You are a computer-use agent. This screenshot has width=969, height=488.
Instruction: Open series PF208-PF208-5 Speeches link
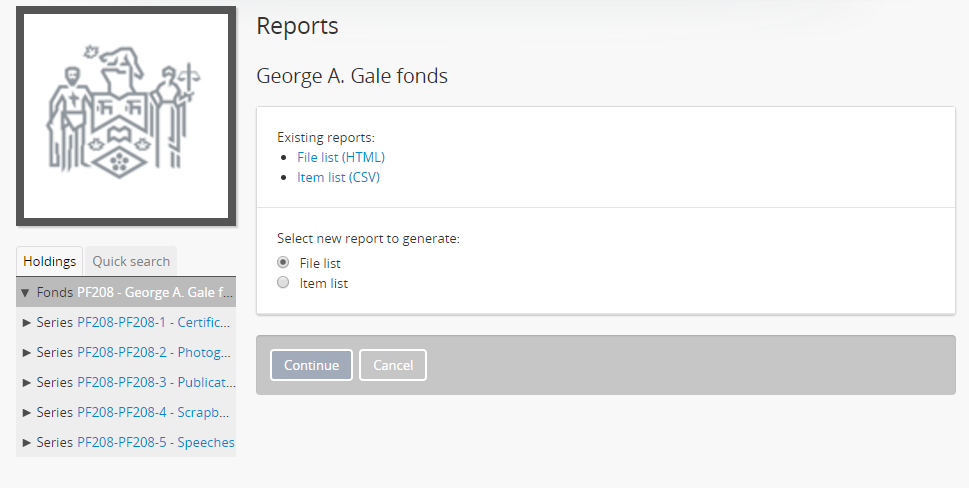(x=155, y=442)
